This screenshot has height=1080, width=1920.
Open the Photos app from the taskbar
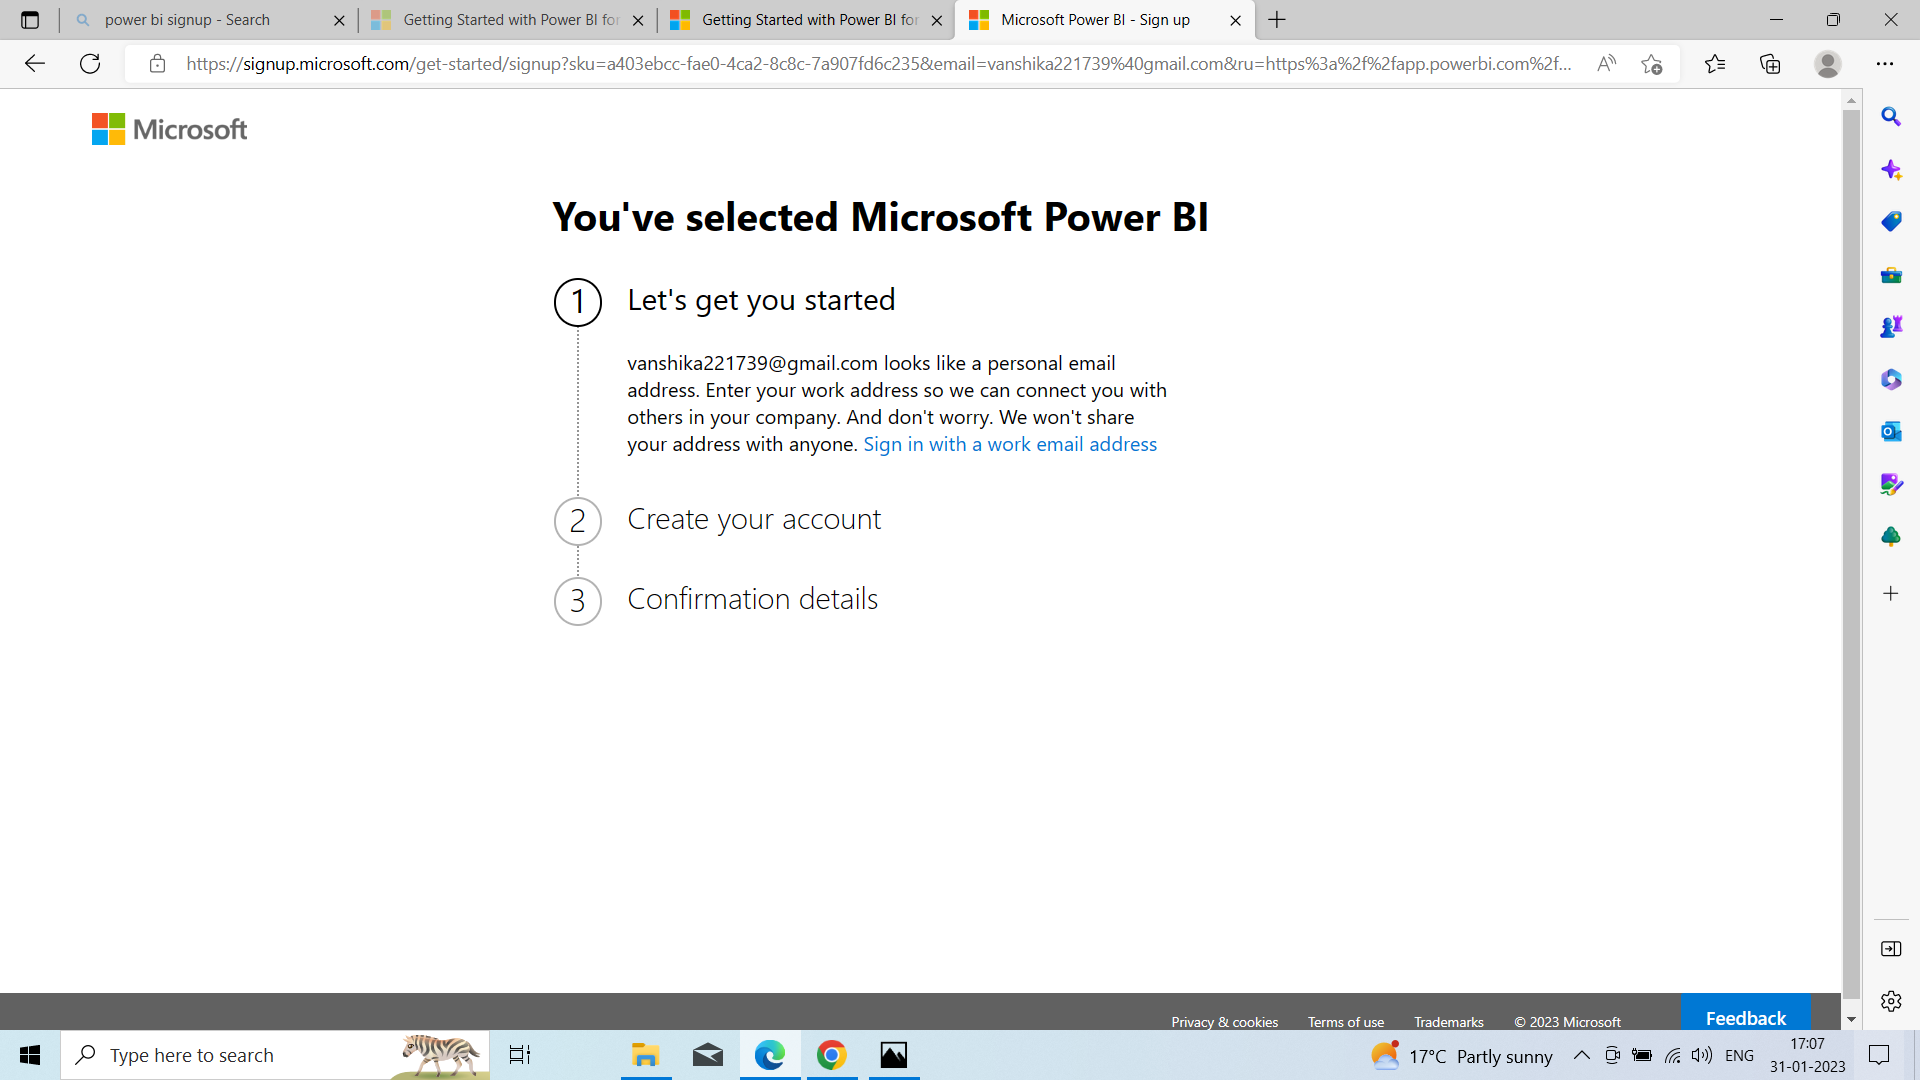coord(894,1055)
